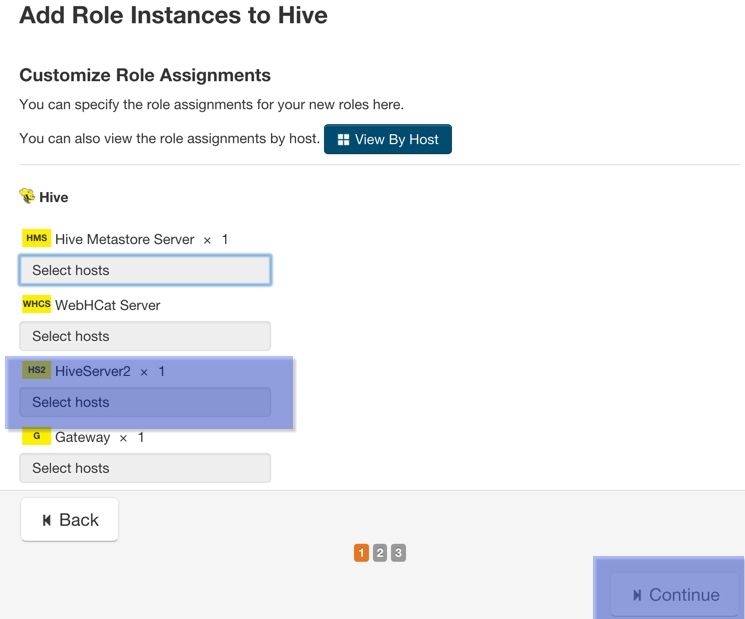The width and height of the screenshot is (745, 619).
Task: Click the grid icon on View By Host
Action: tap(343, 140)
